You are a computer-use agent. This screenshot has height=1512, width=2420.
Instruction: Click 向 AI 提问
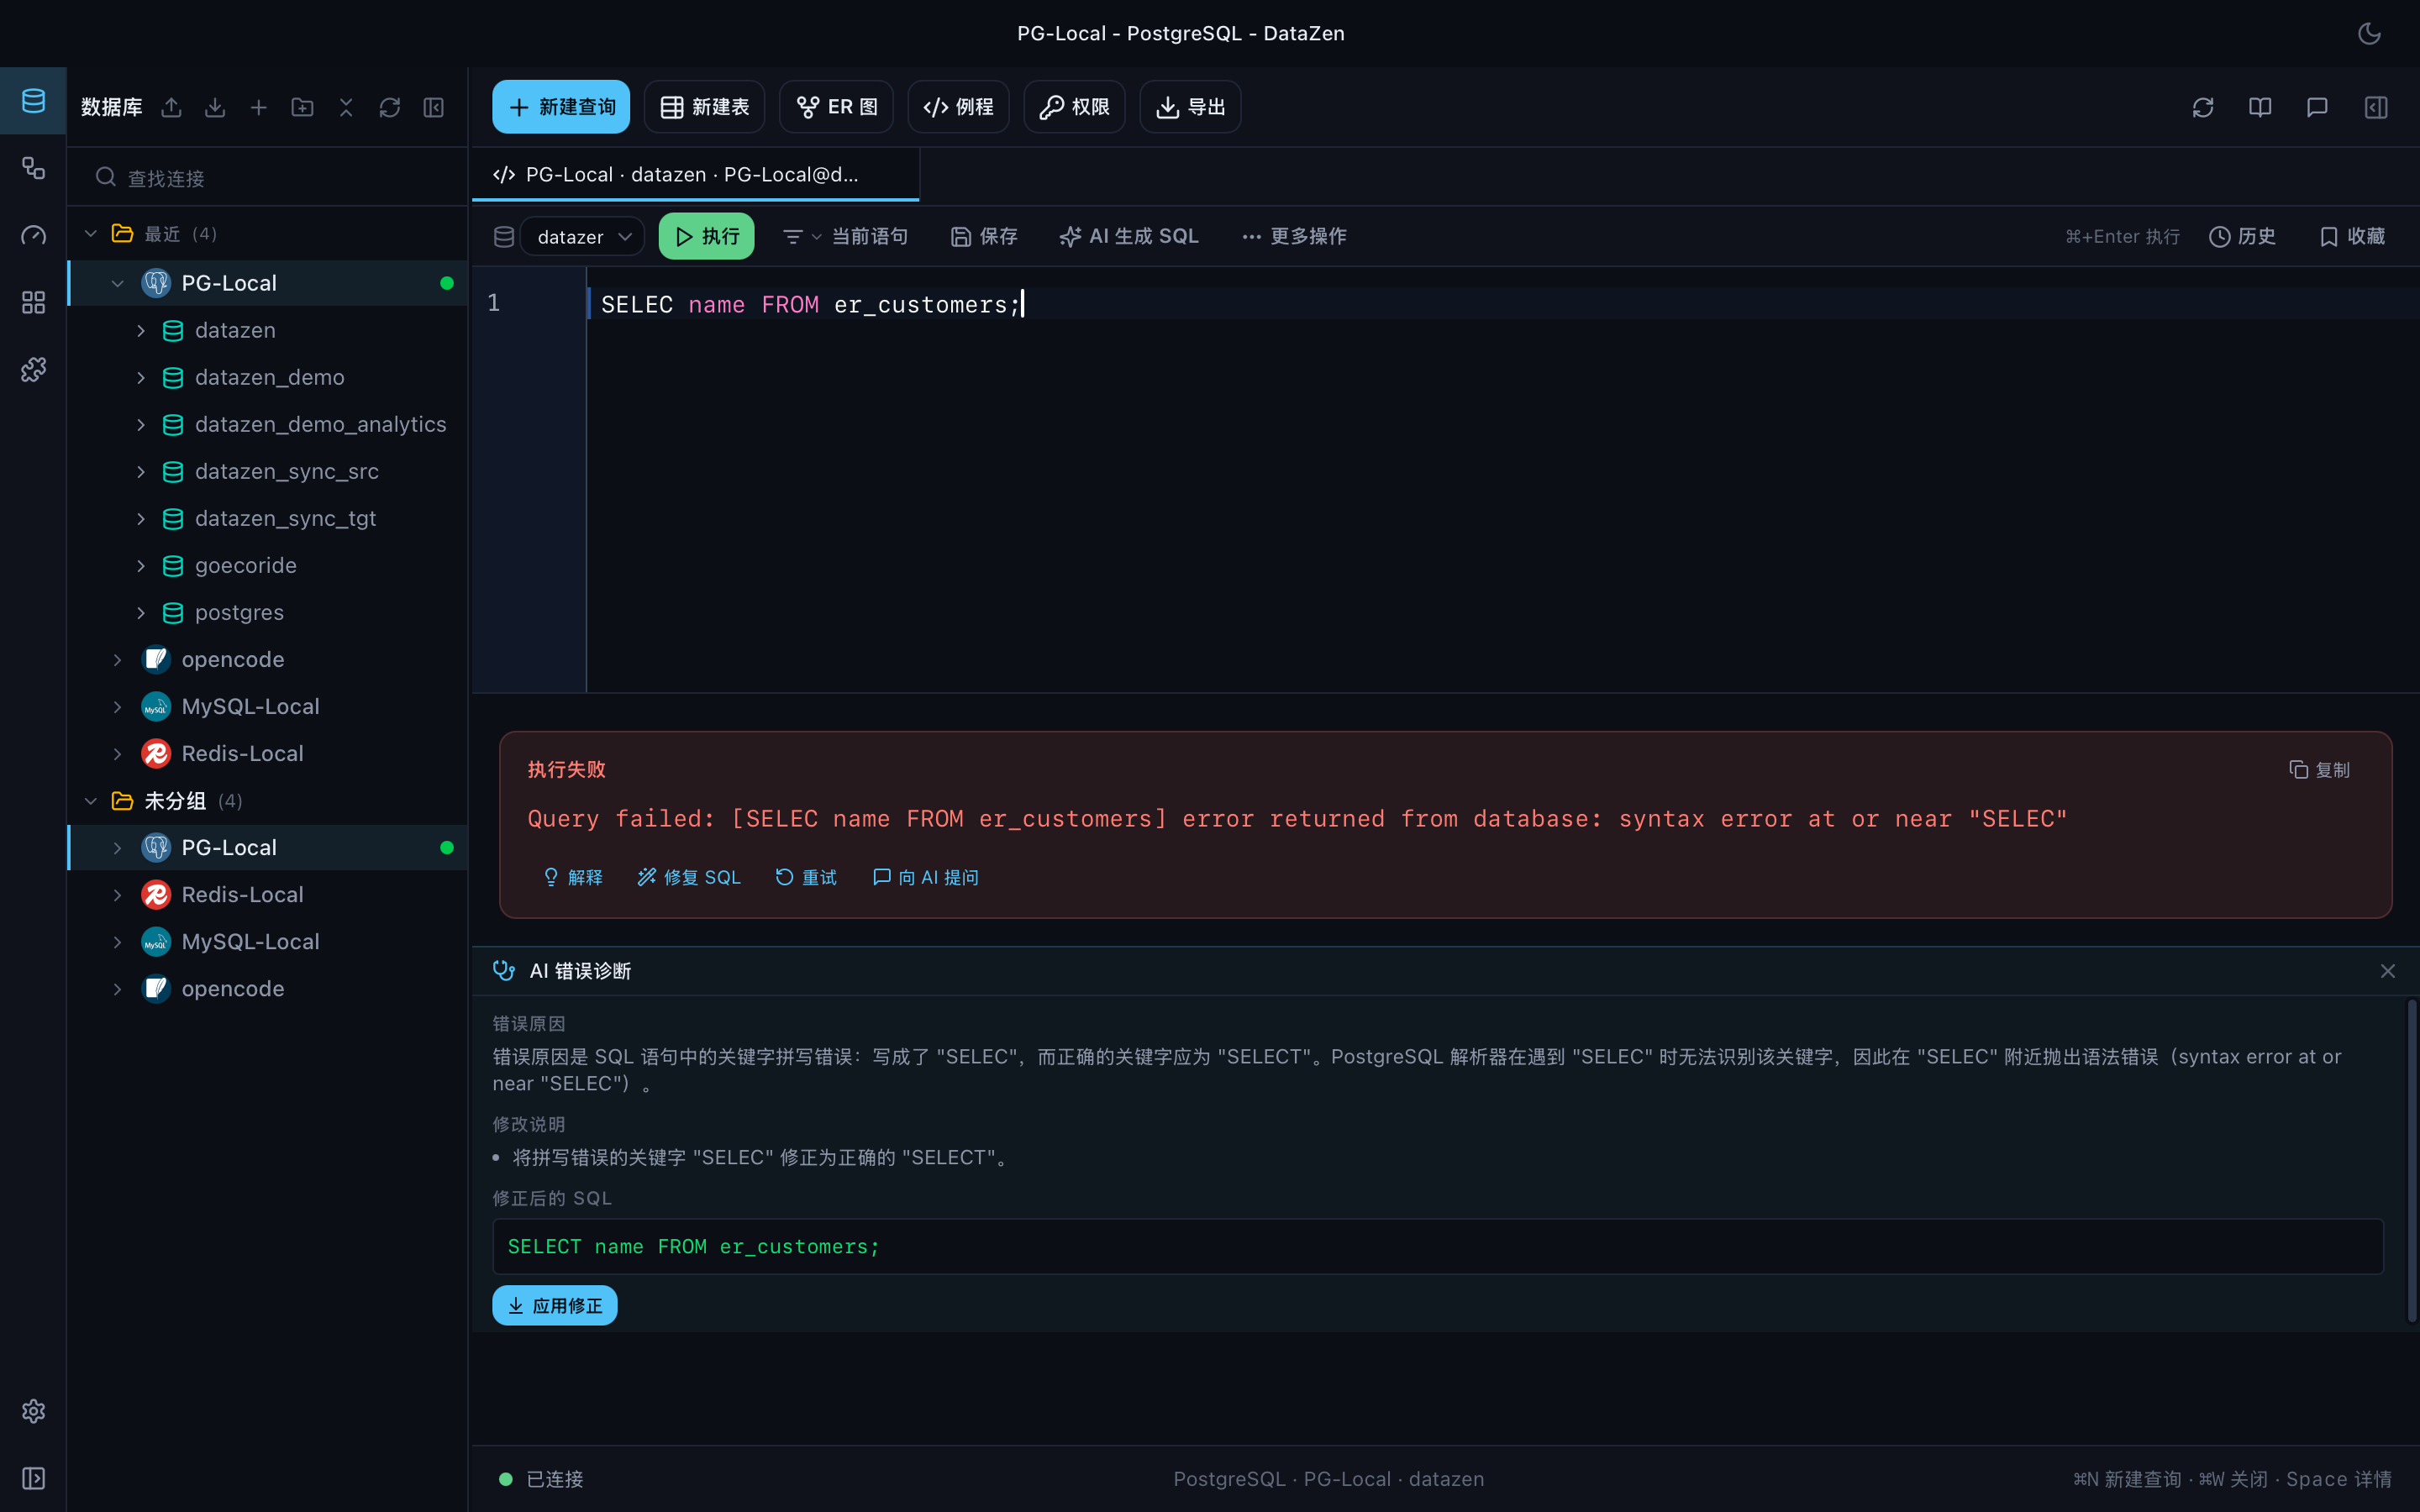pyautogui.click(x=926, y=877)
